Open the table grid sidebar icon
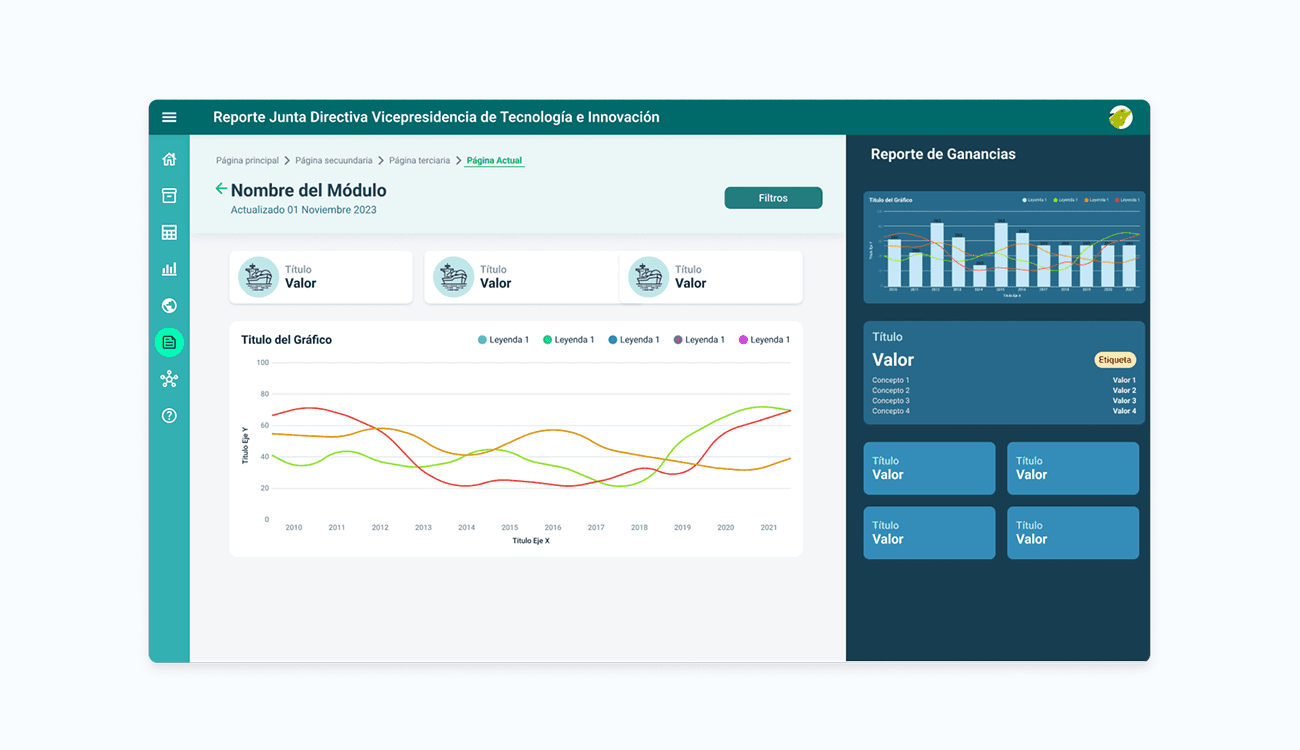 (169, 232)
